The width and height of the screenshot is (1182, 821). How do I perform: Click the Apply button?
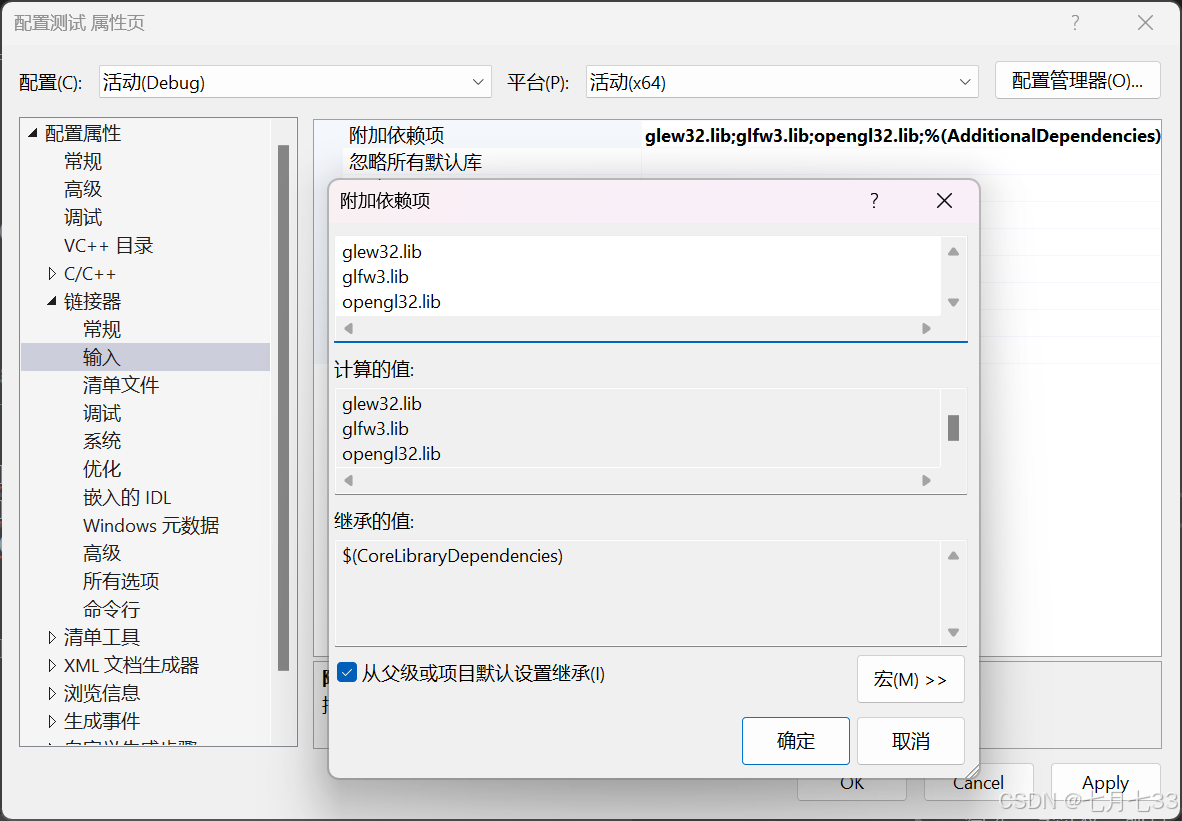click(1105, 783)
